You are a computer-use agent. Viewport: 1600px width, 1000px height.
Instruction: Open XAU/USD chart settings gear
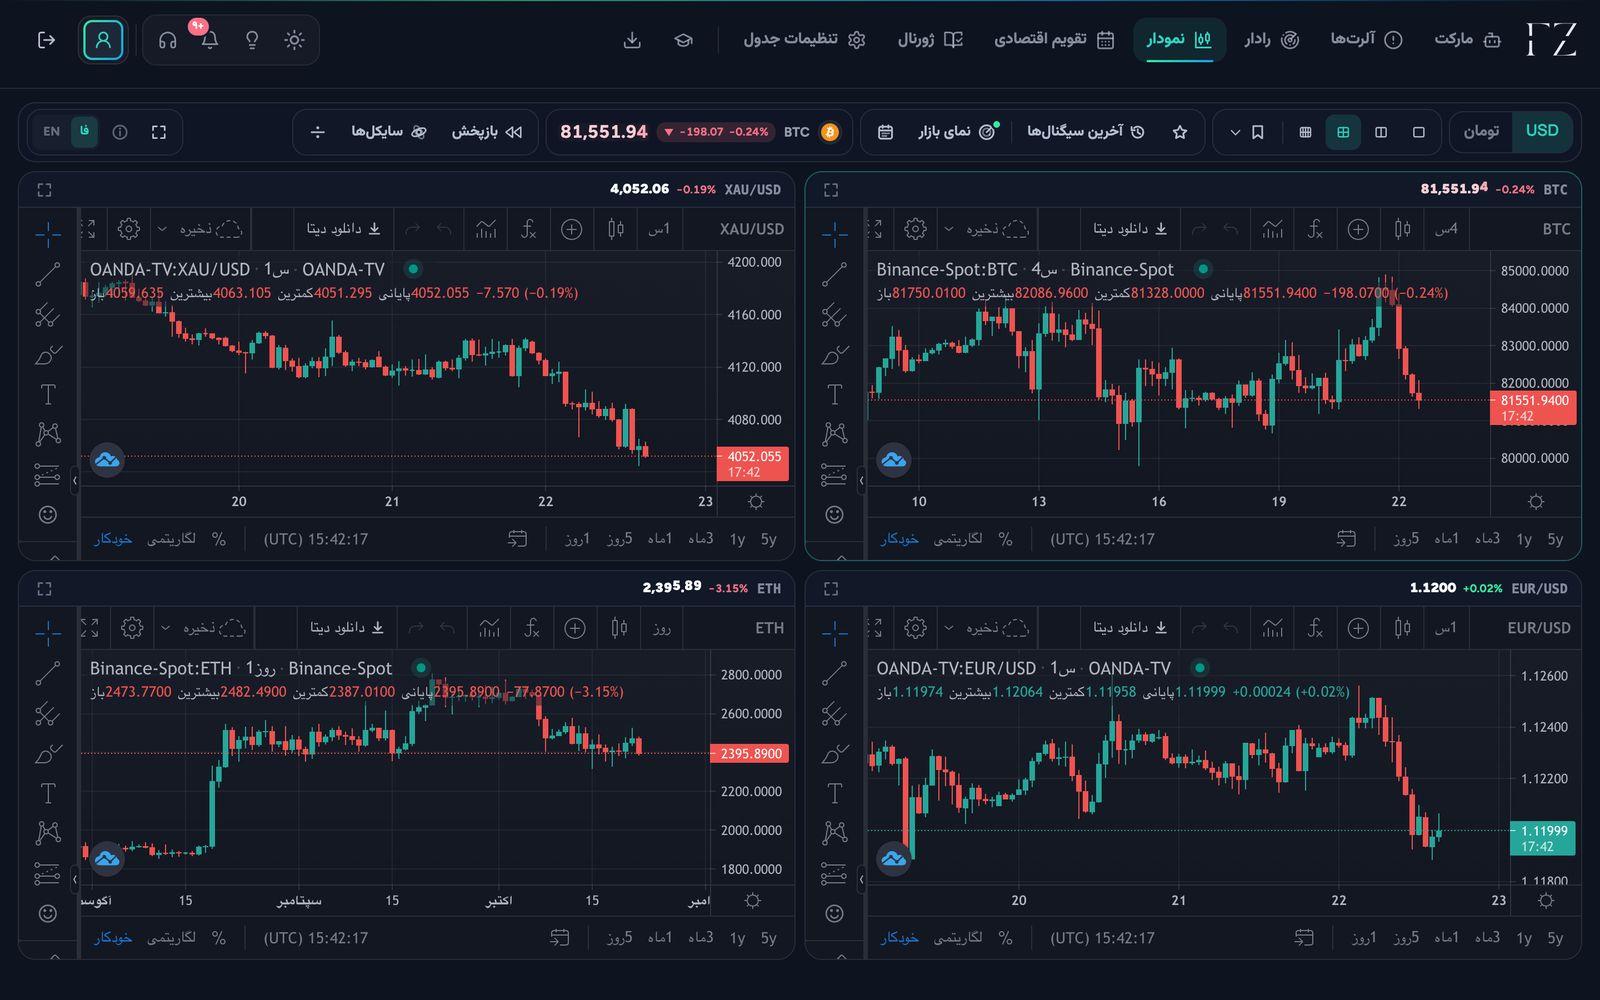pos(129,229)
